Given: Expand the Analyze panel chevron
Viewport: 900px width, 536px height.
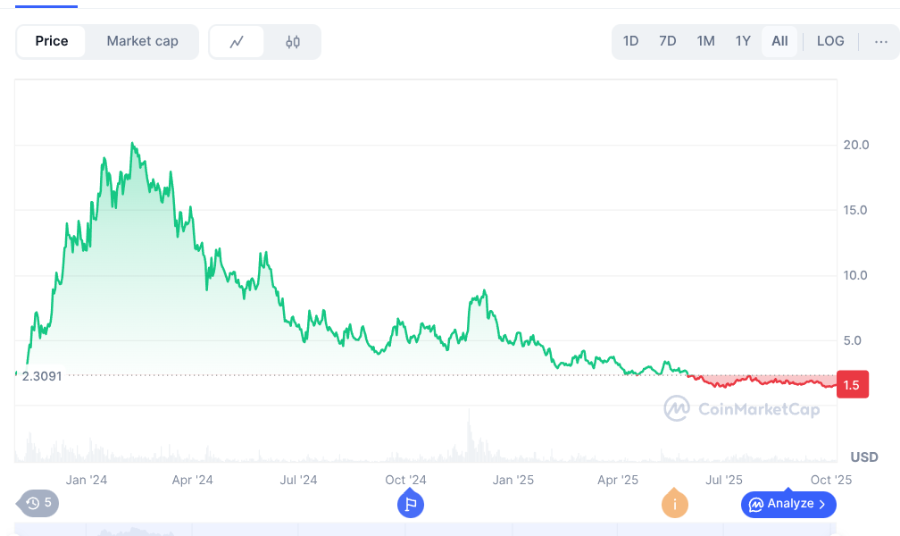Looking at the screenshot, I should pyautogui.click(x=822, y=504).
